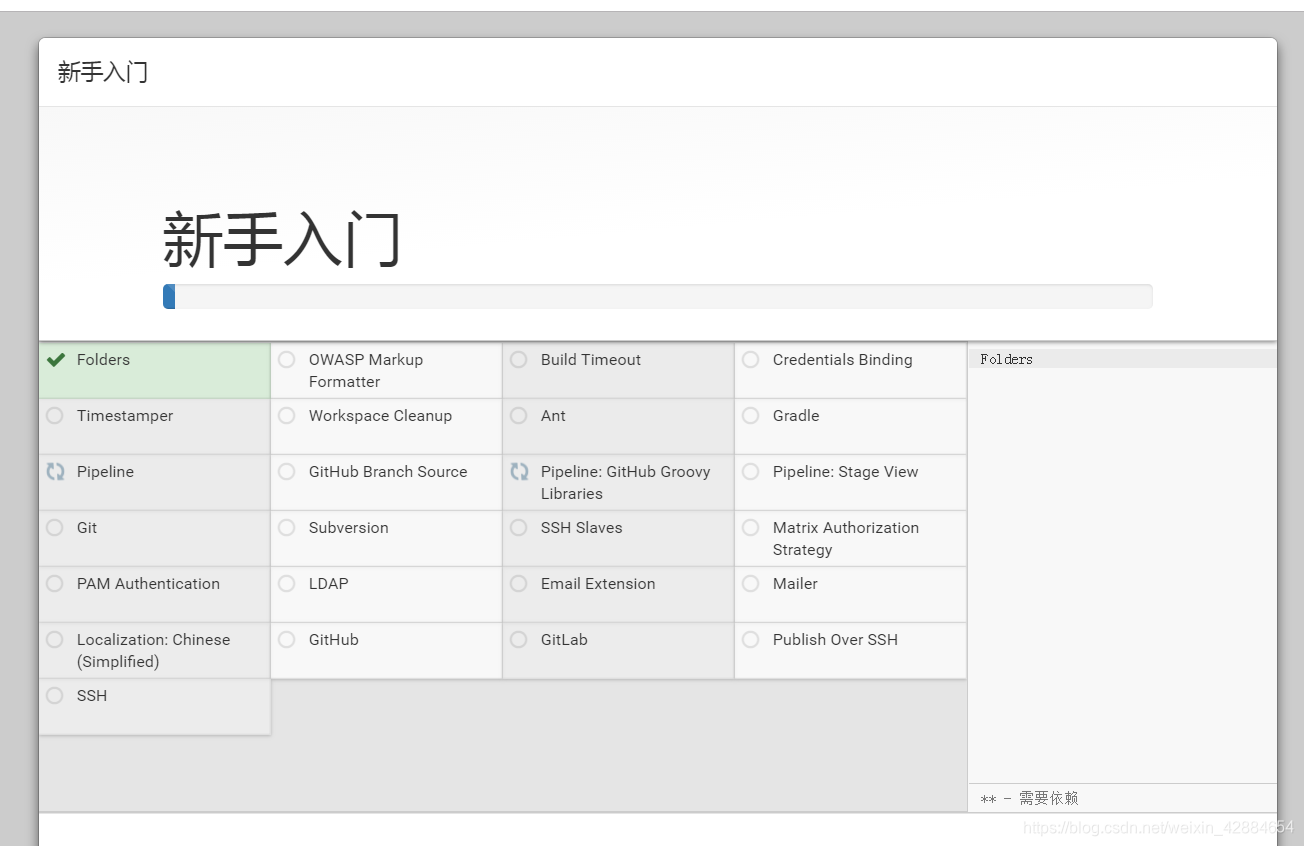Viewport: 1304px width, 846px height.
Task: Click the SSH Slaves plugin name
Action: (x=582, y=528)
